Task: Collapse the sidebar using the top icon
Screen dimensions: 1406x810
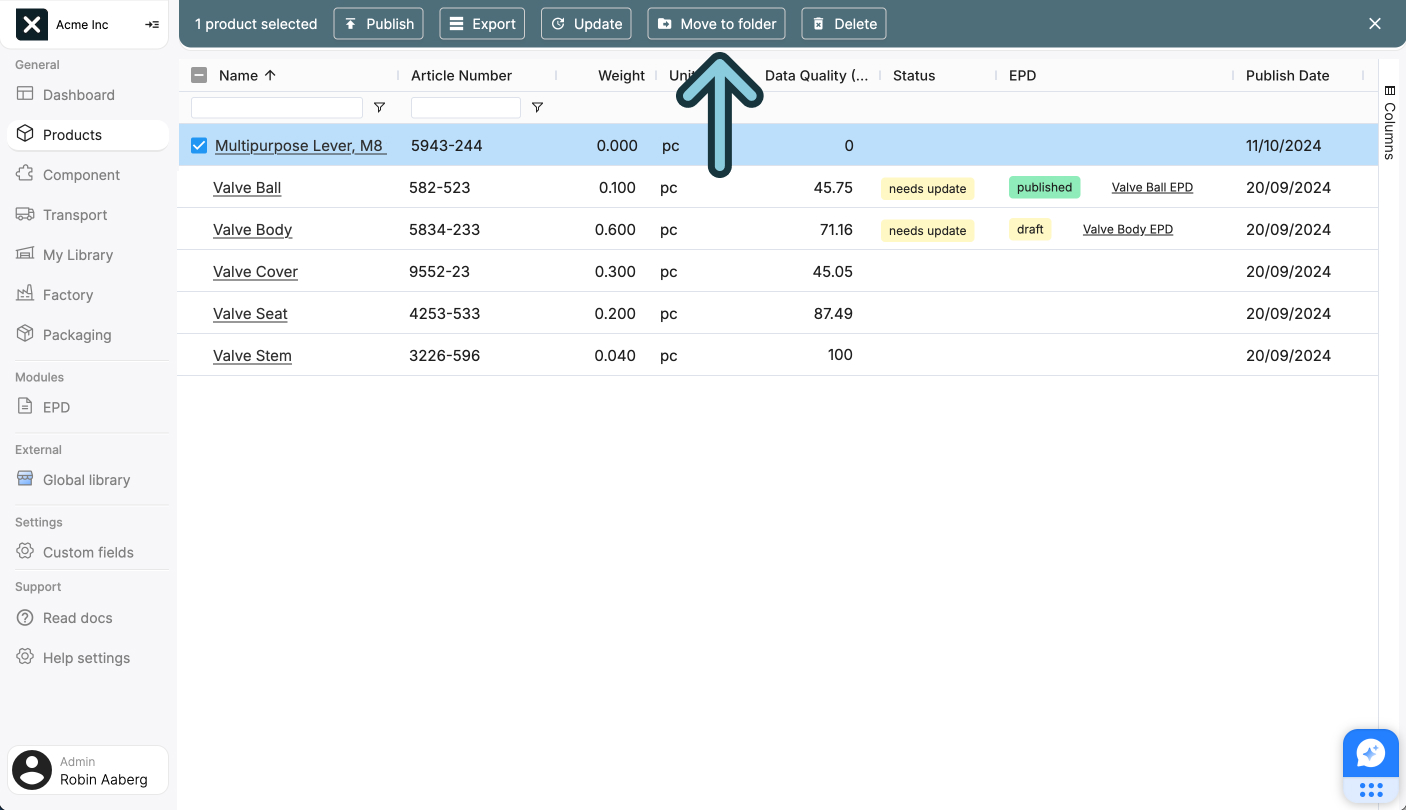Action: [152, 24]
